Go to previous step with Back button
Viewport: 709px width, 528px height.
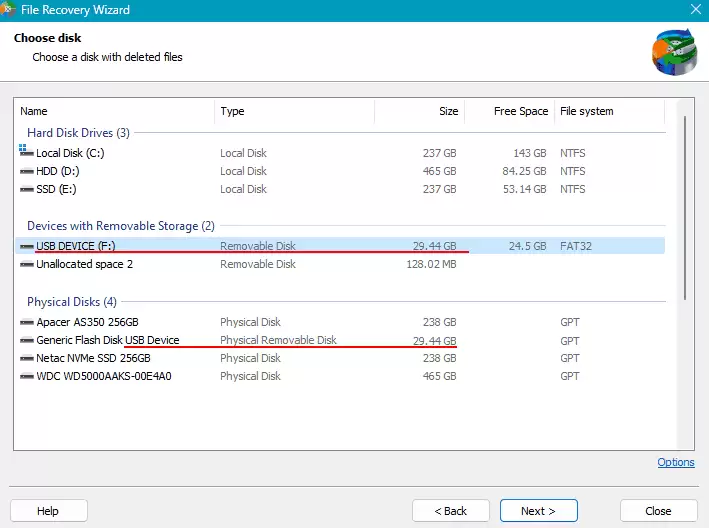450,511
